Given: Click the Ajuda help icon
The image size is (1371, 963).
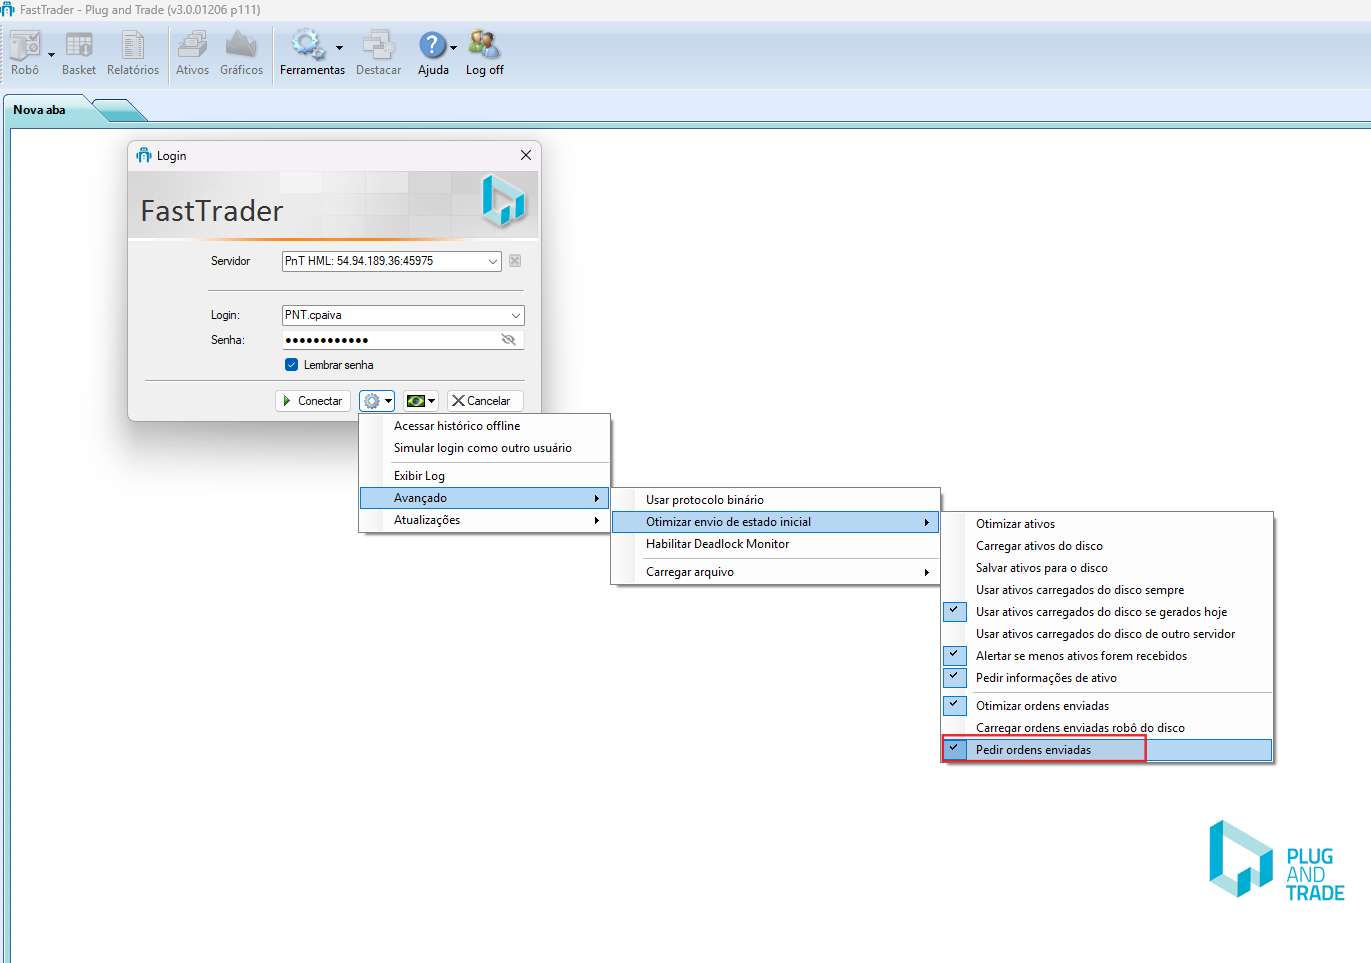Looking at the screenshot, I should coord(432,46).
